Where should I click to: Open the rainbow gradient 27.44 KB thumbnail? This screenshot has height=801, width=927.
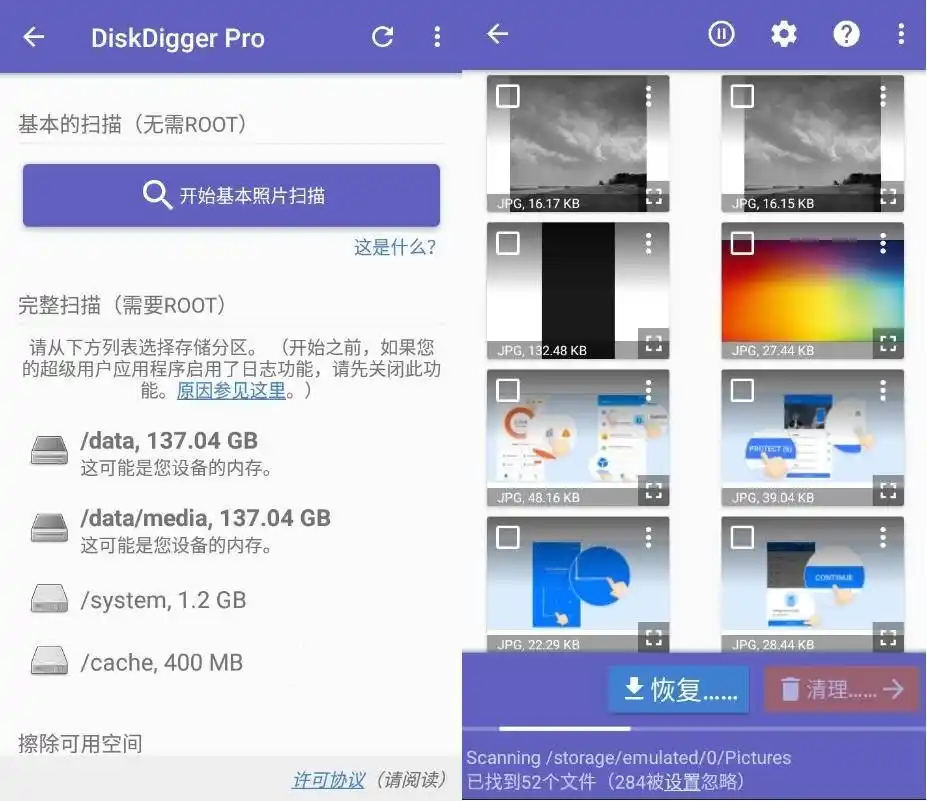point(812,290)
